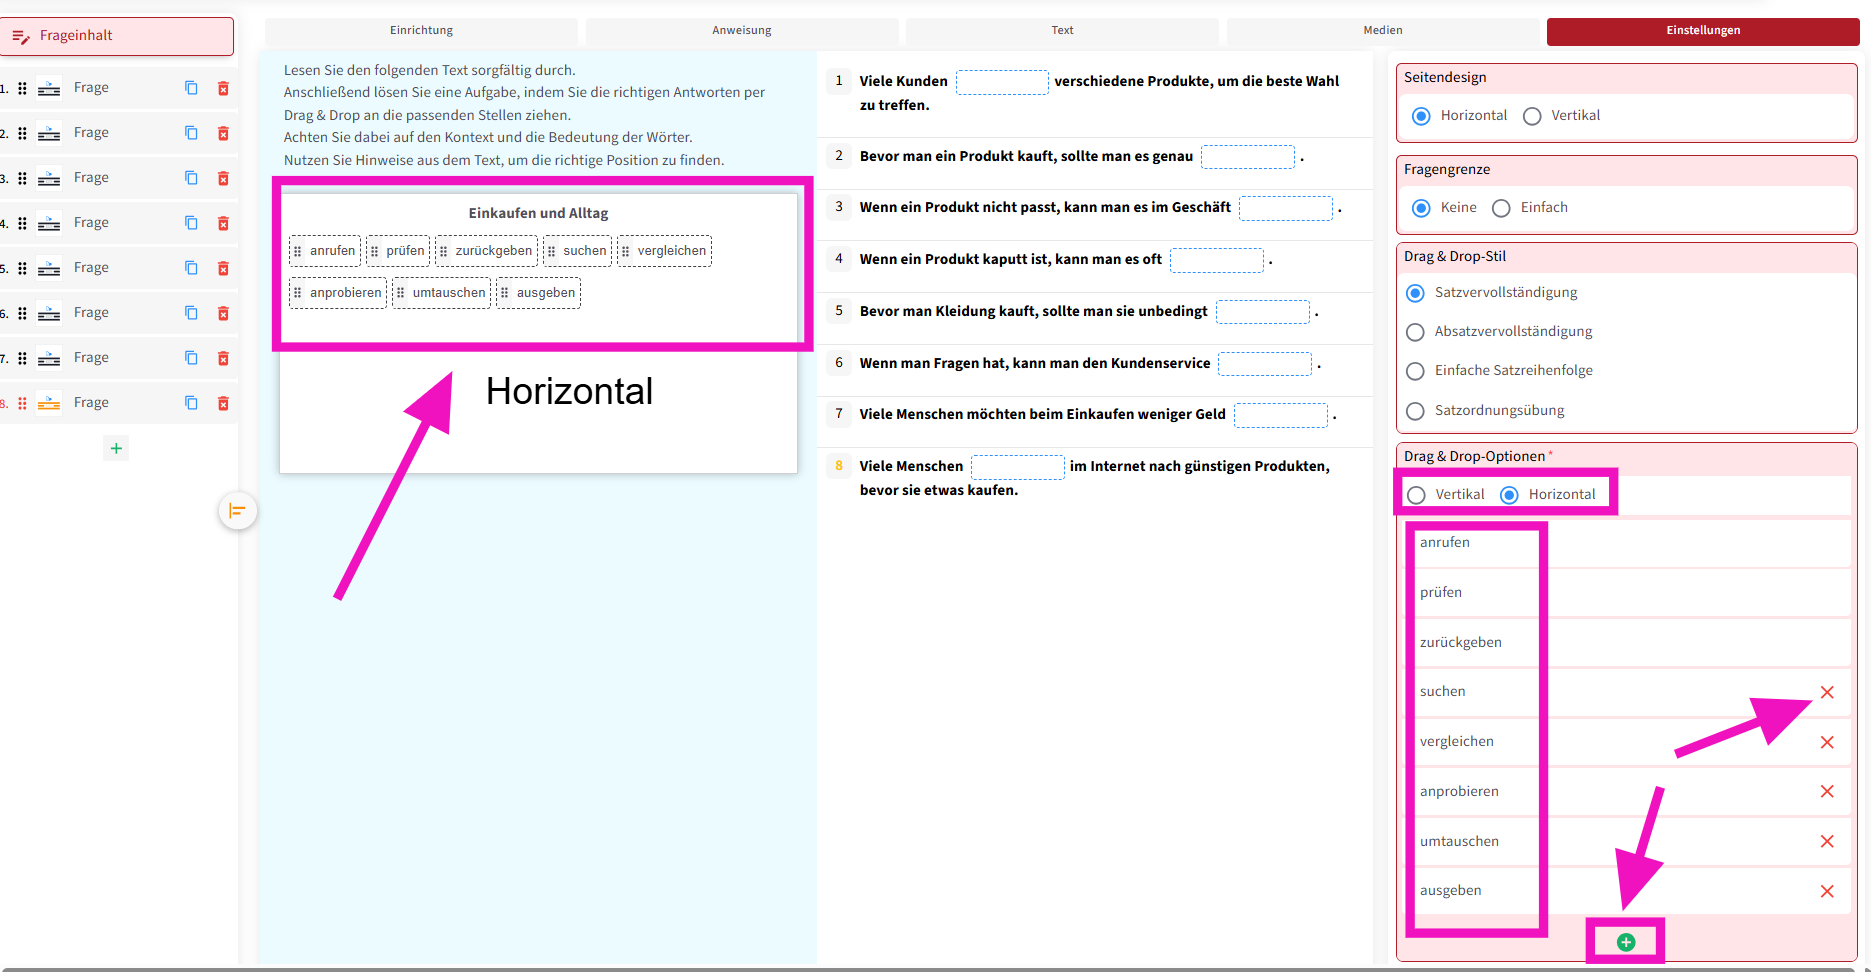The height and width of the screenshot is (972, 1871).
Task: Copy question 1 using duplicate icon
Action: pos(191,88)
